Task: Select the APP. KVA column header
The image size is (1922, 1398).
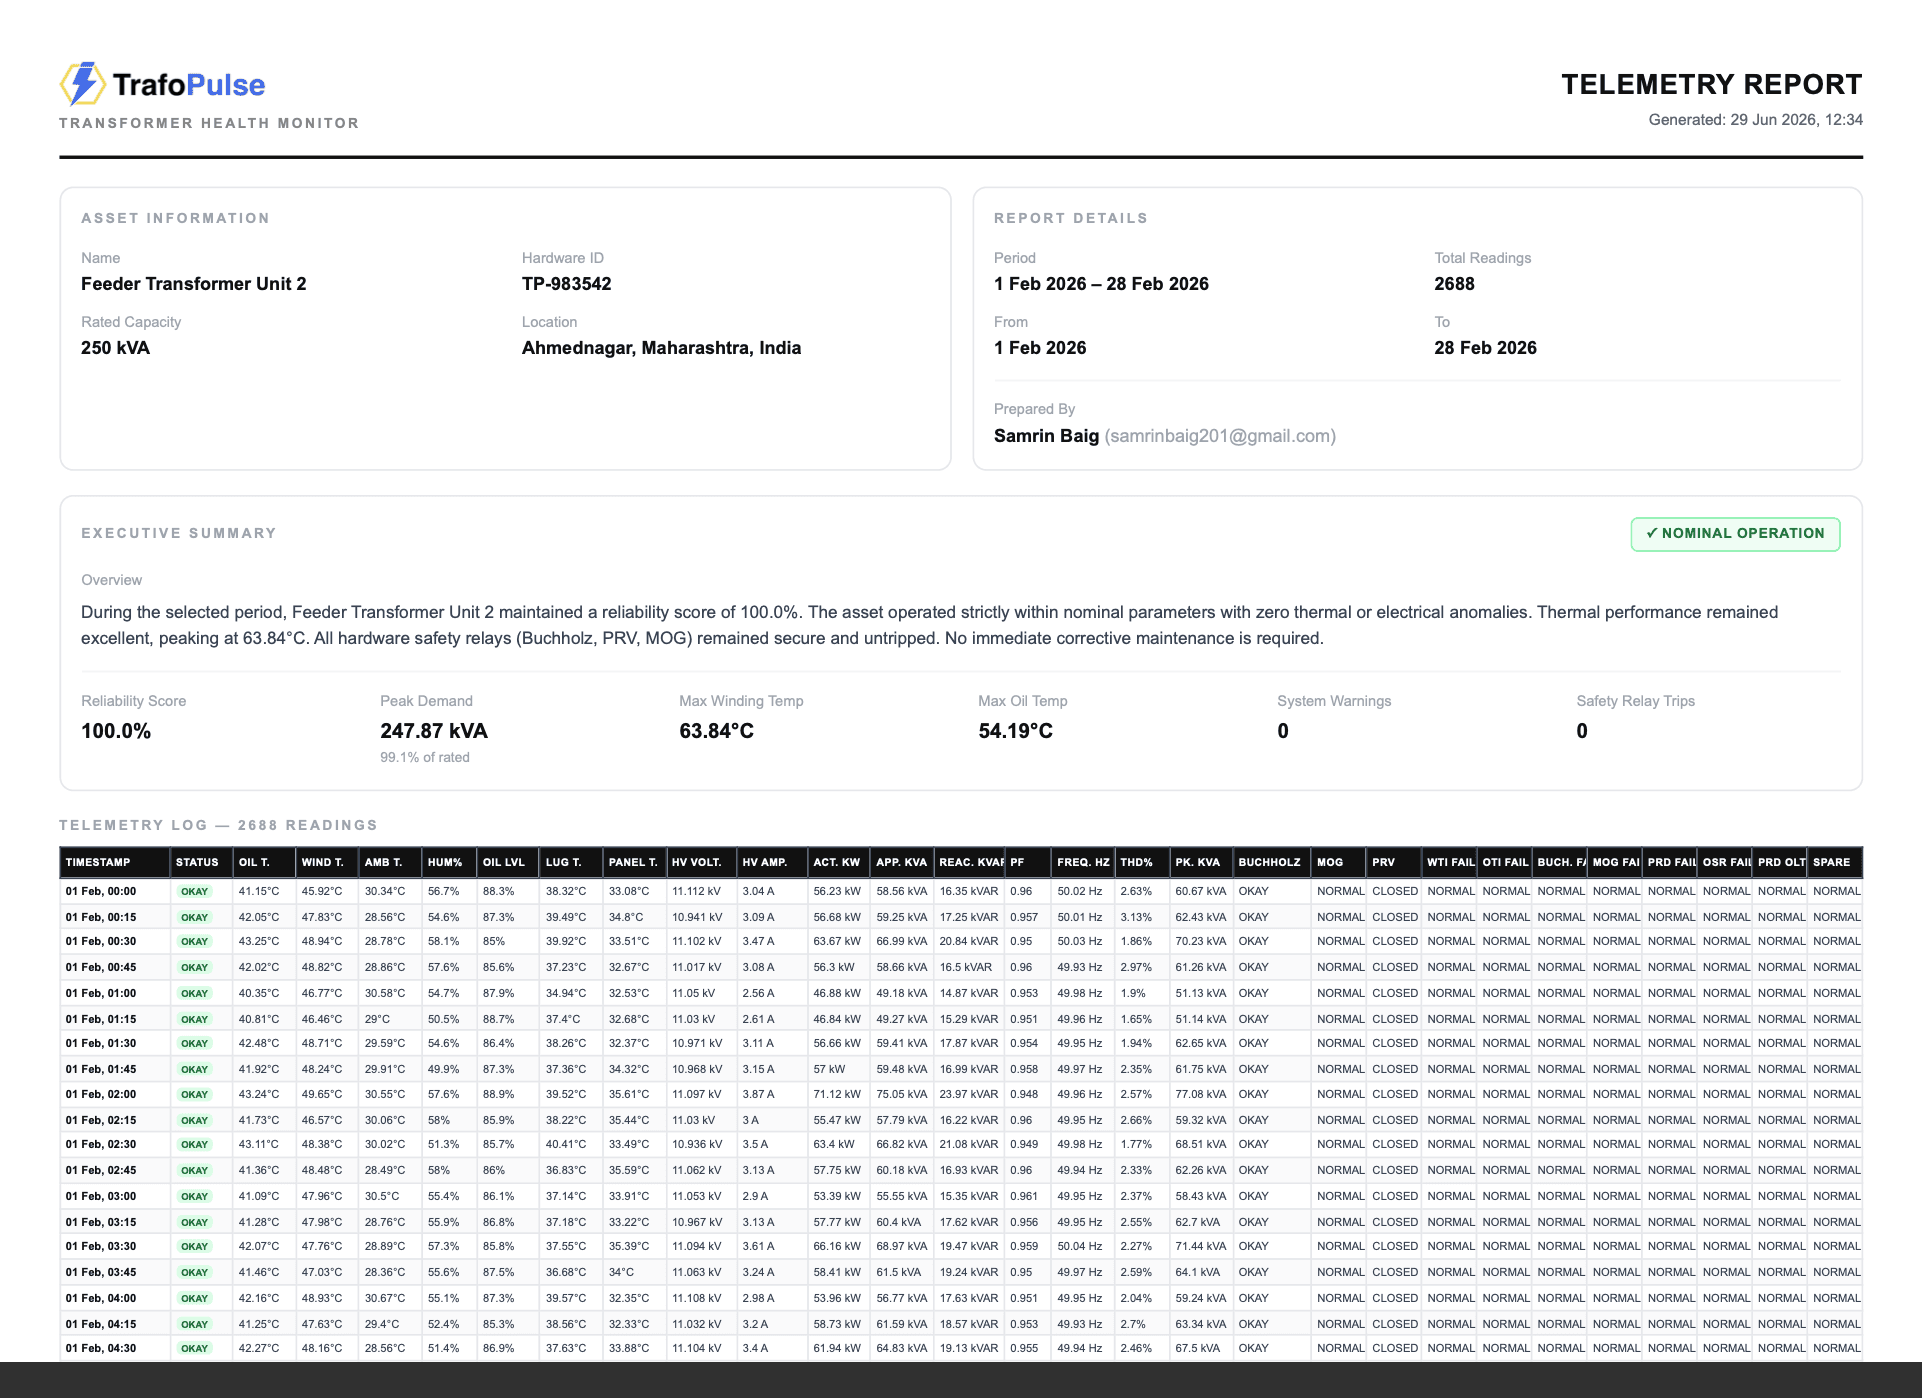Action: (902, 862)
